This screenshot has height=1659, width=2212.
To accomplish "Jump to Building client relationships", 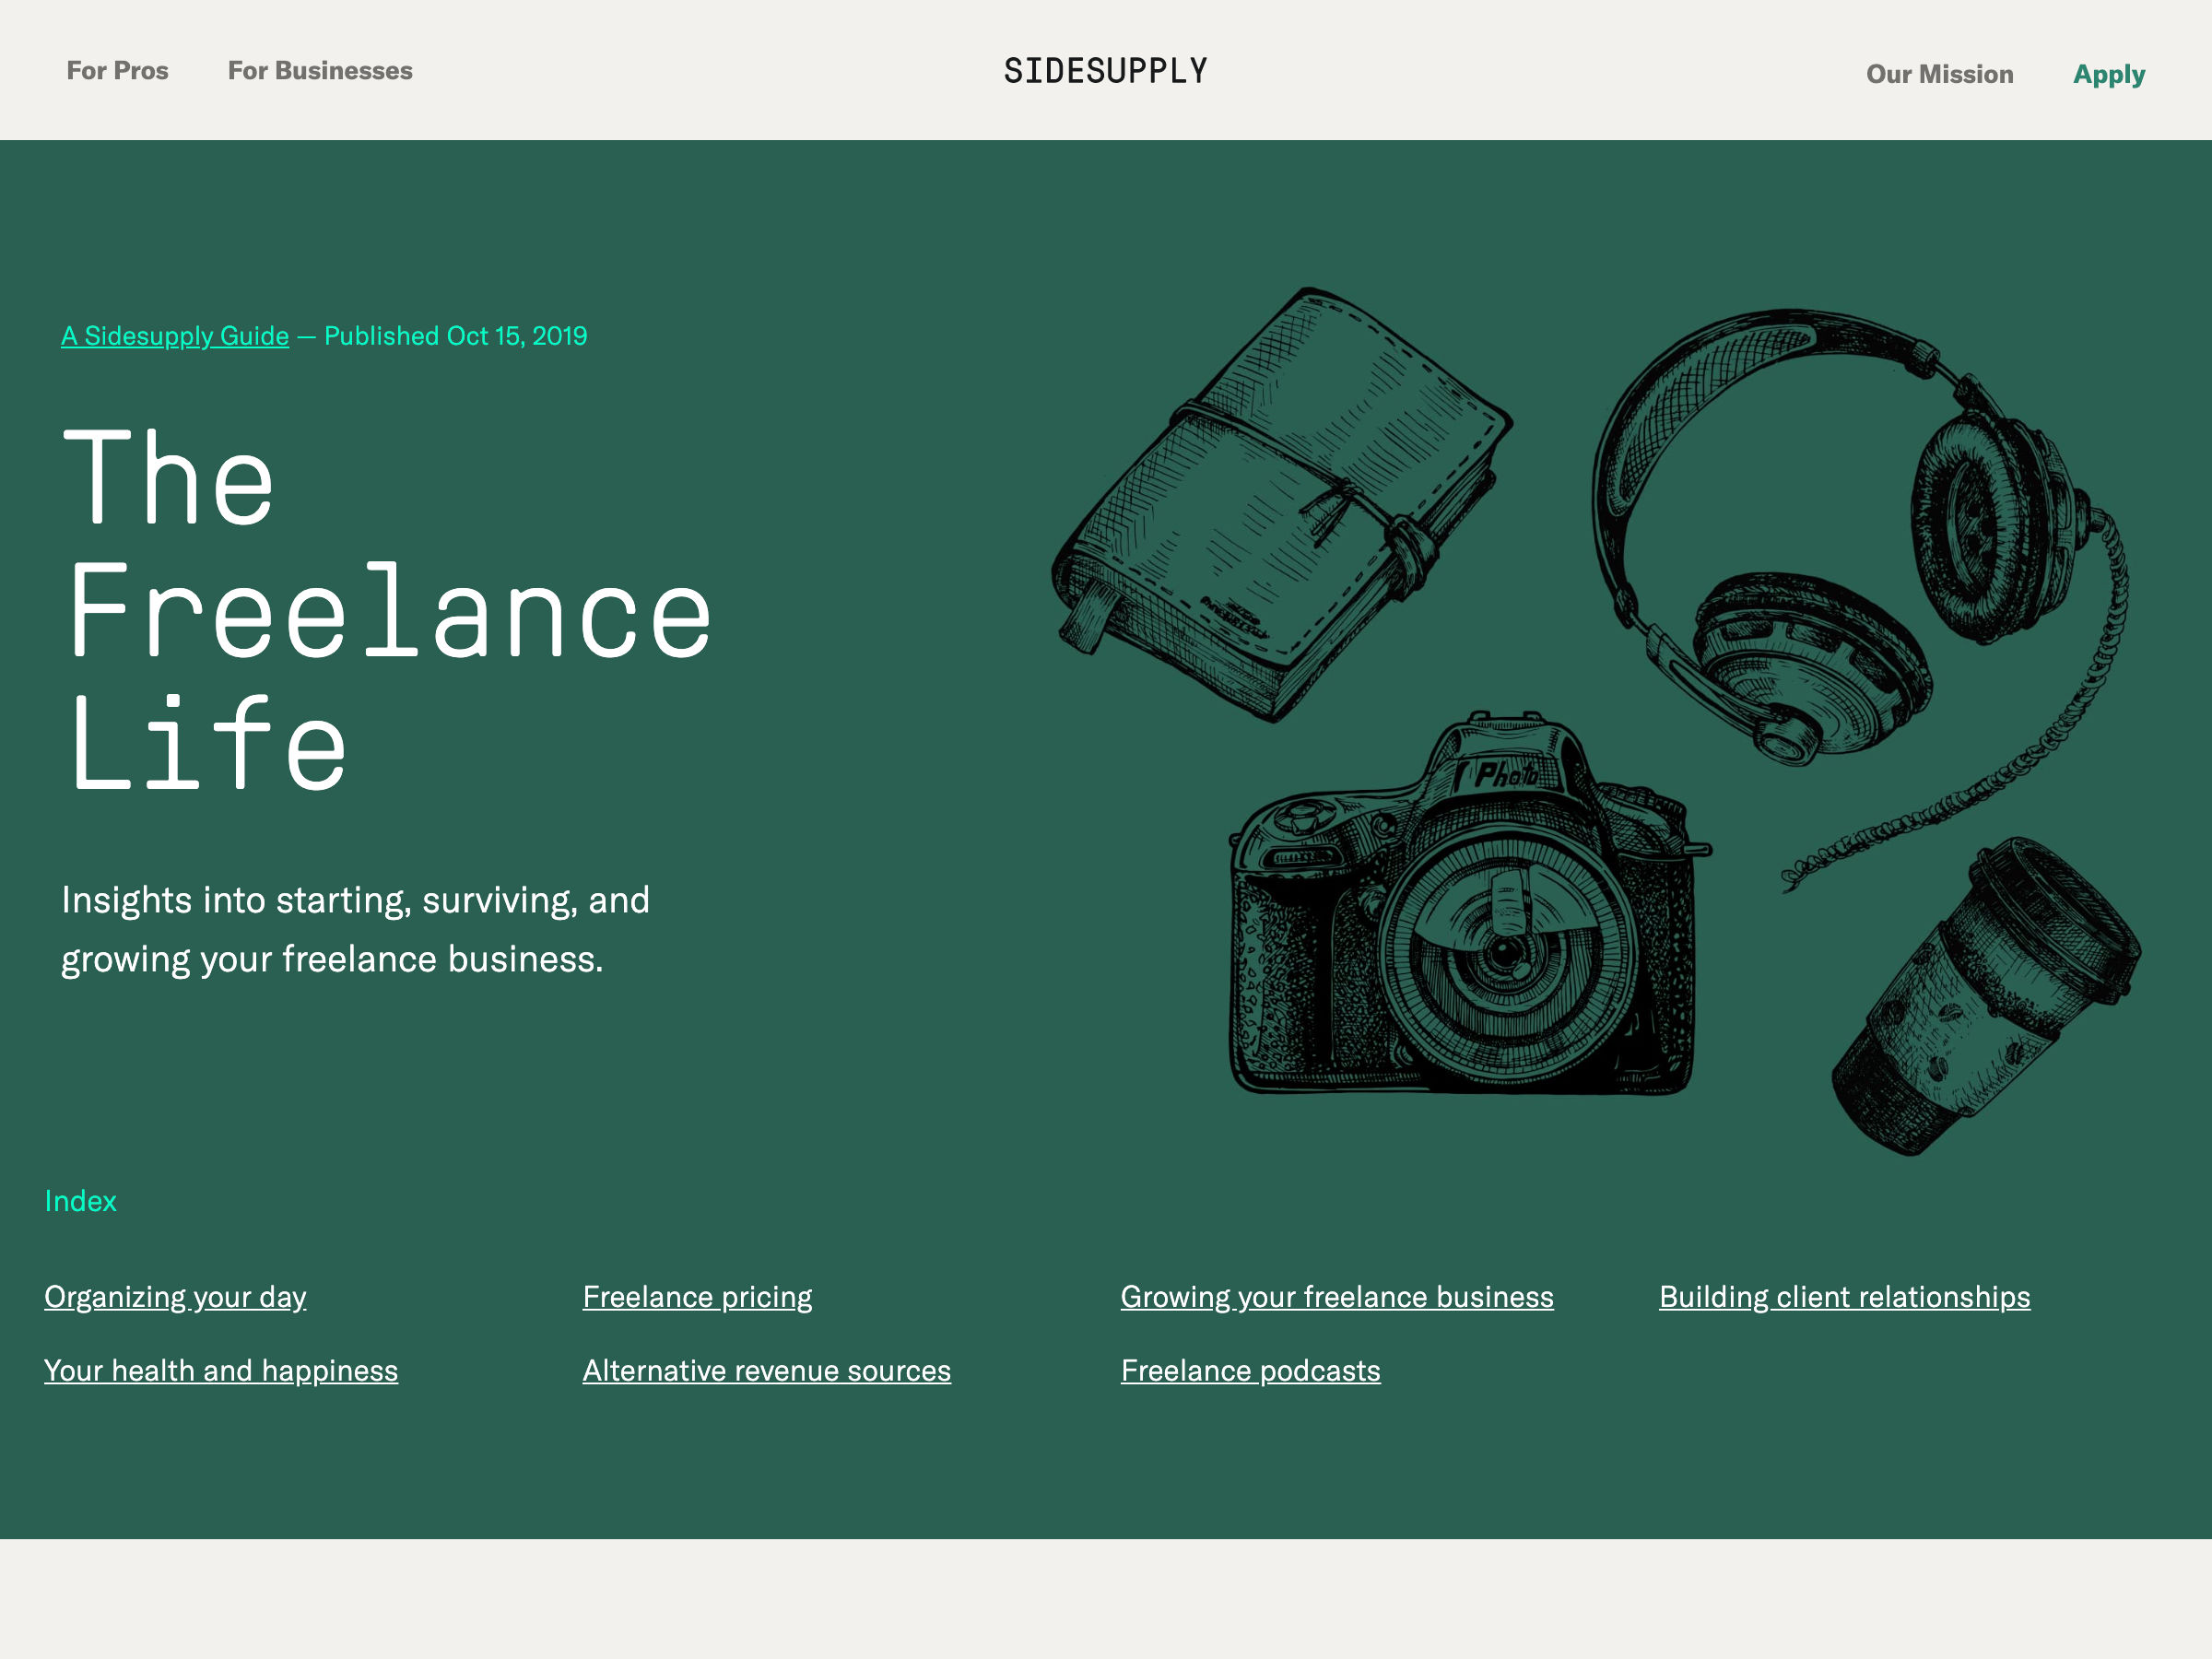I will [1844, 1297].
